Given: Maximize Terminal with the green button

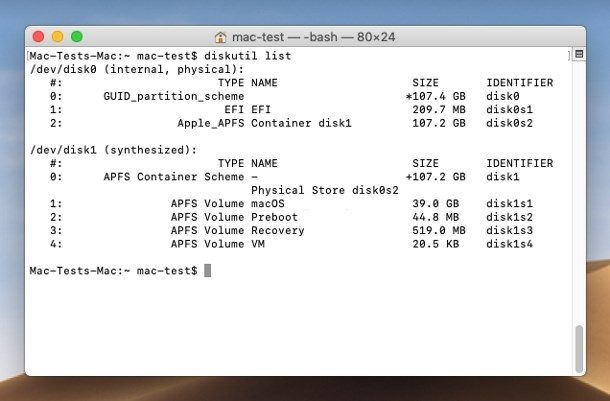Looking at the screenshot, I should point(77,37).
